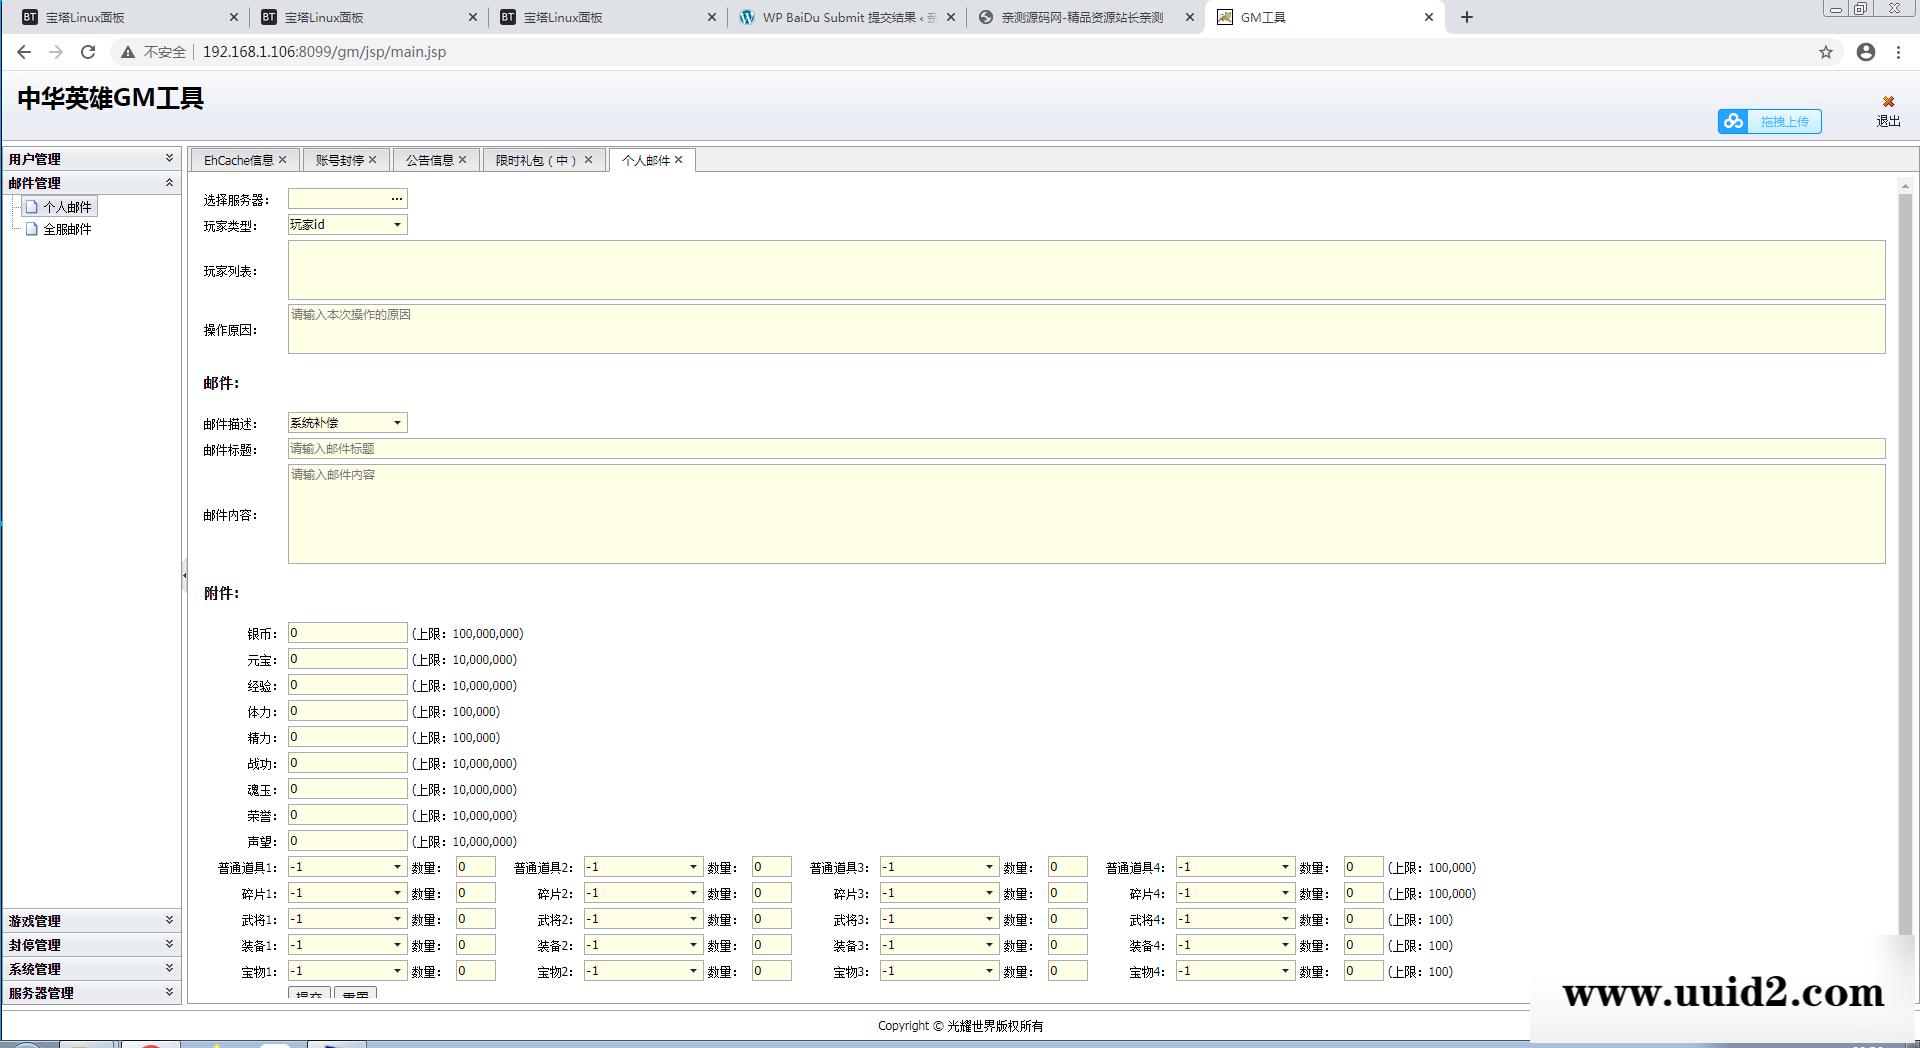
Task: Open the 邮件描述 dropdown showing 系统补偿
Action: [397, 423]
